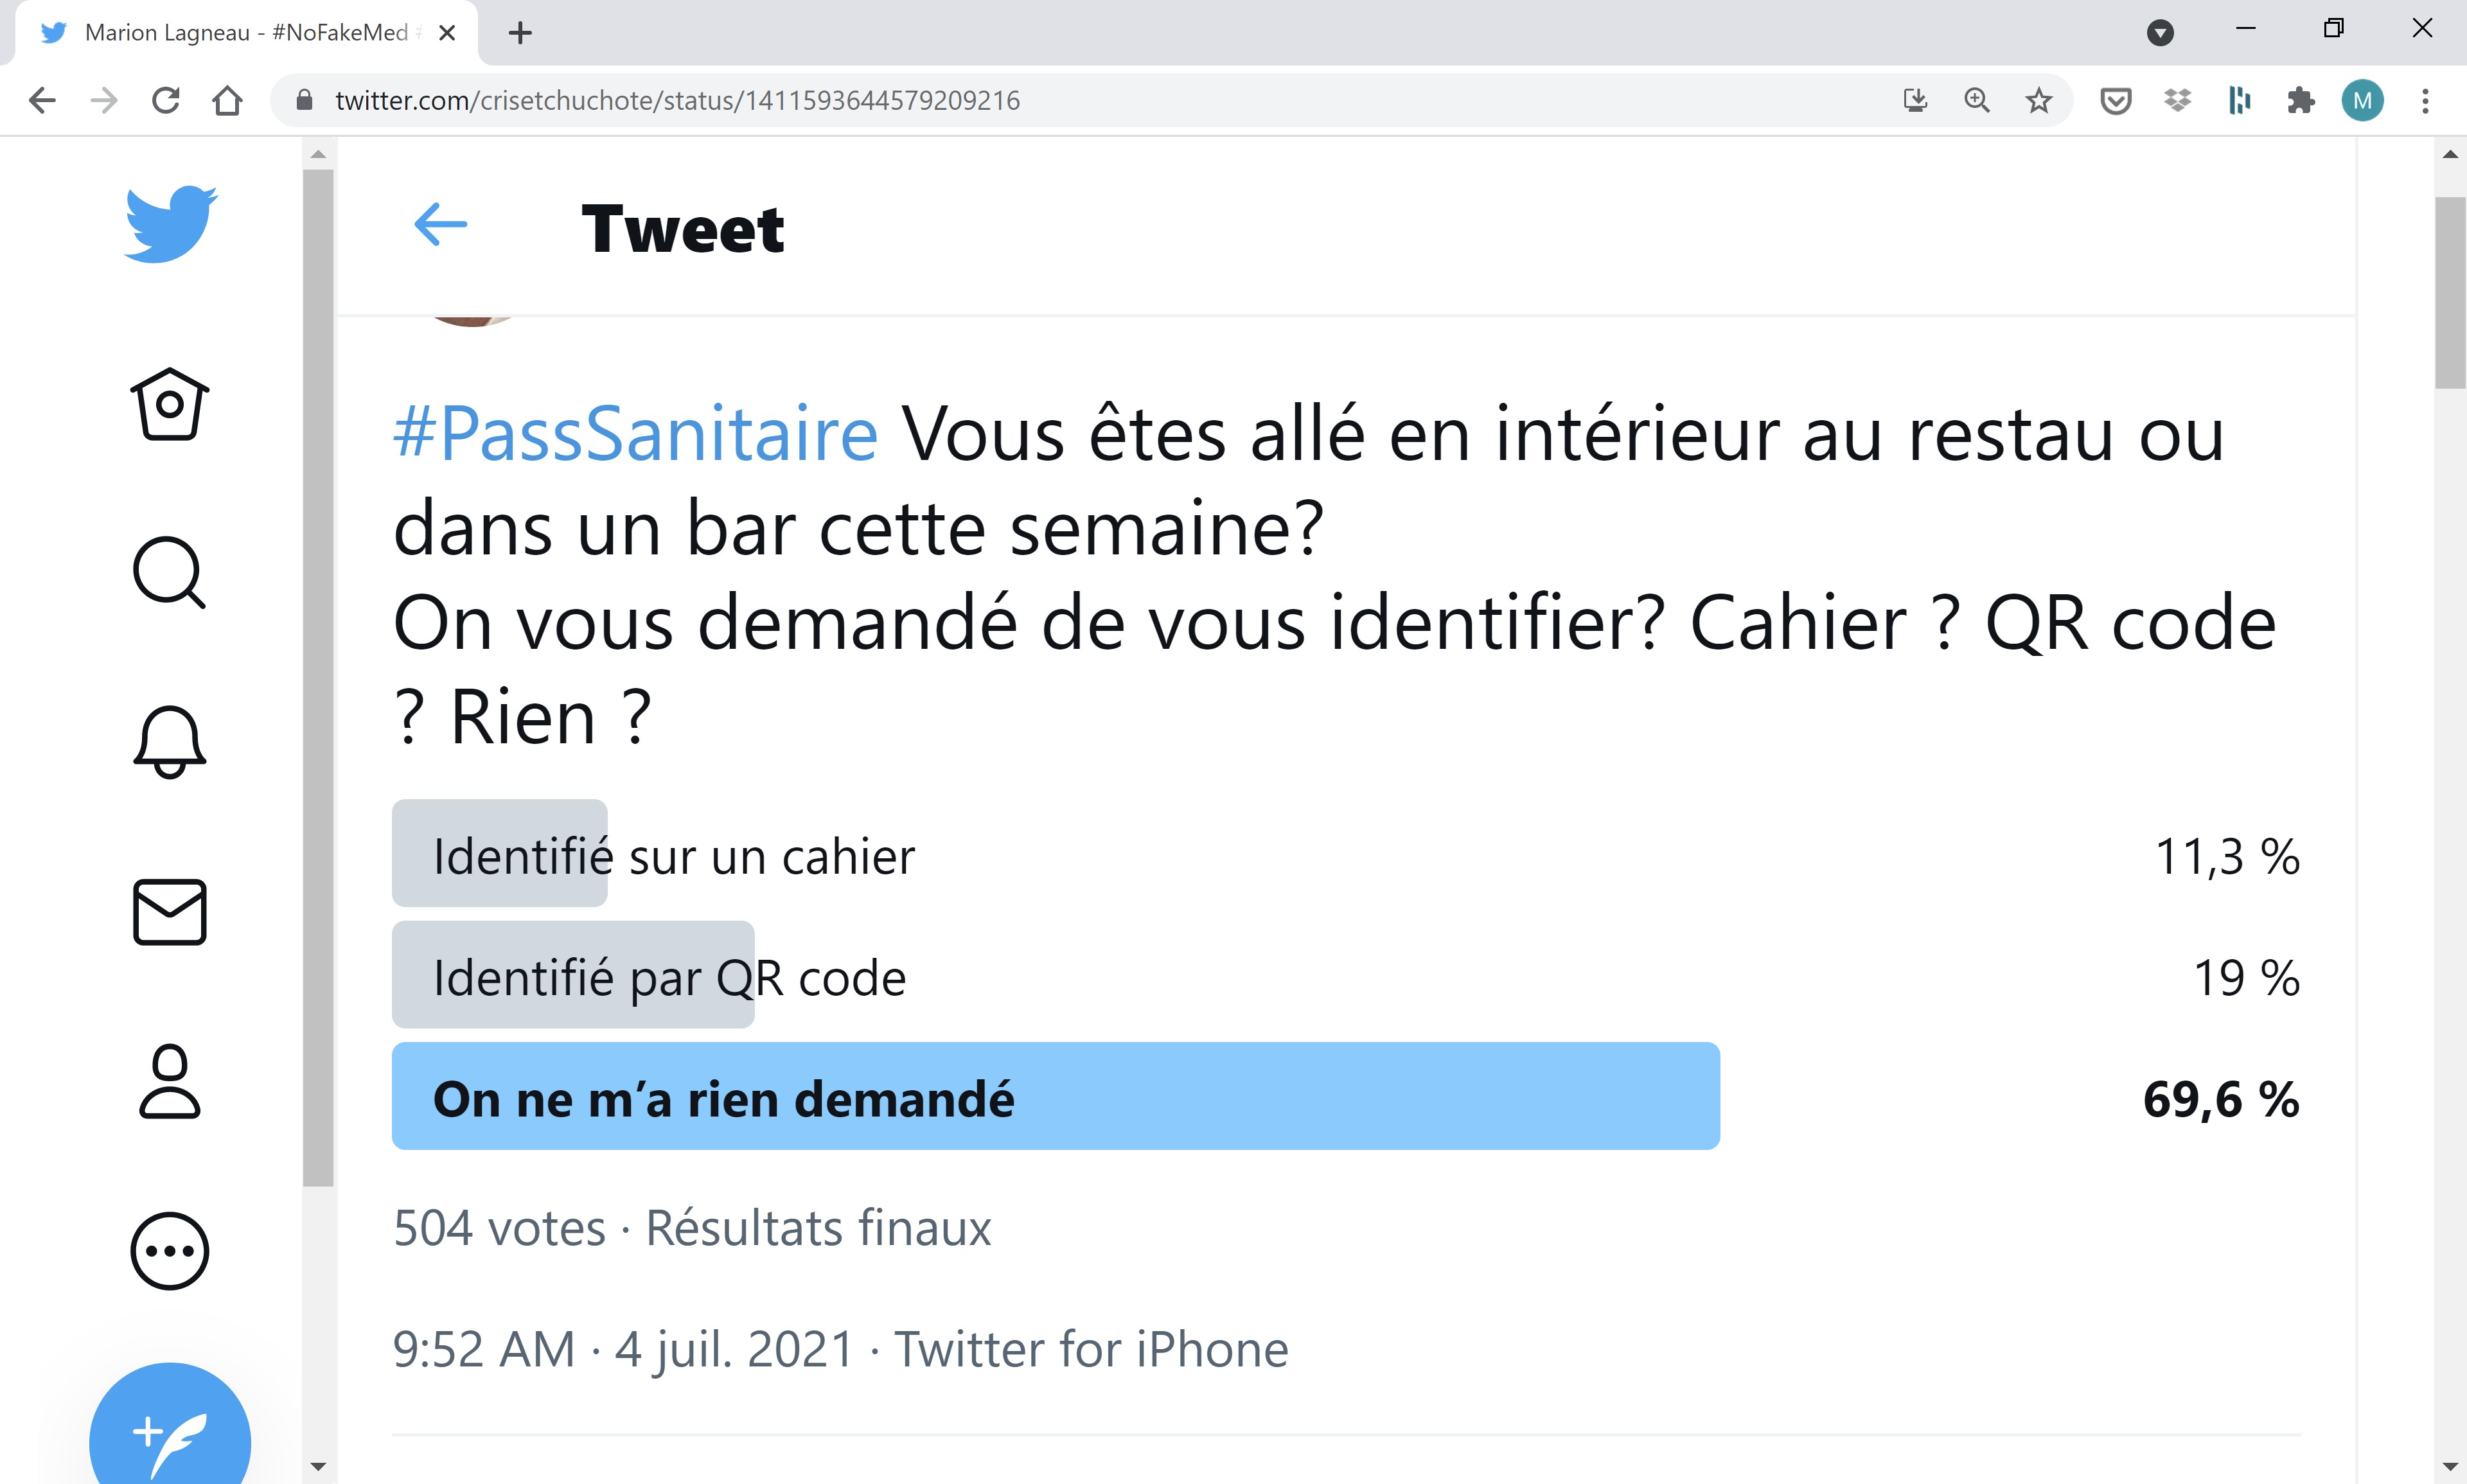Open the browser extensions puzzle icon
The width and height of the screenshot is (2467, 1484).
(2300, 101)
